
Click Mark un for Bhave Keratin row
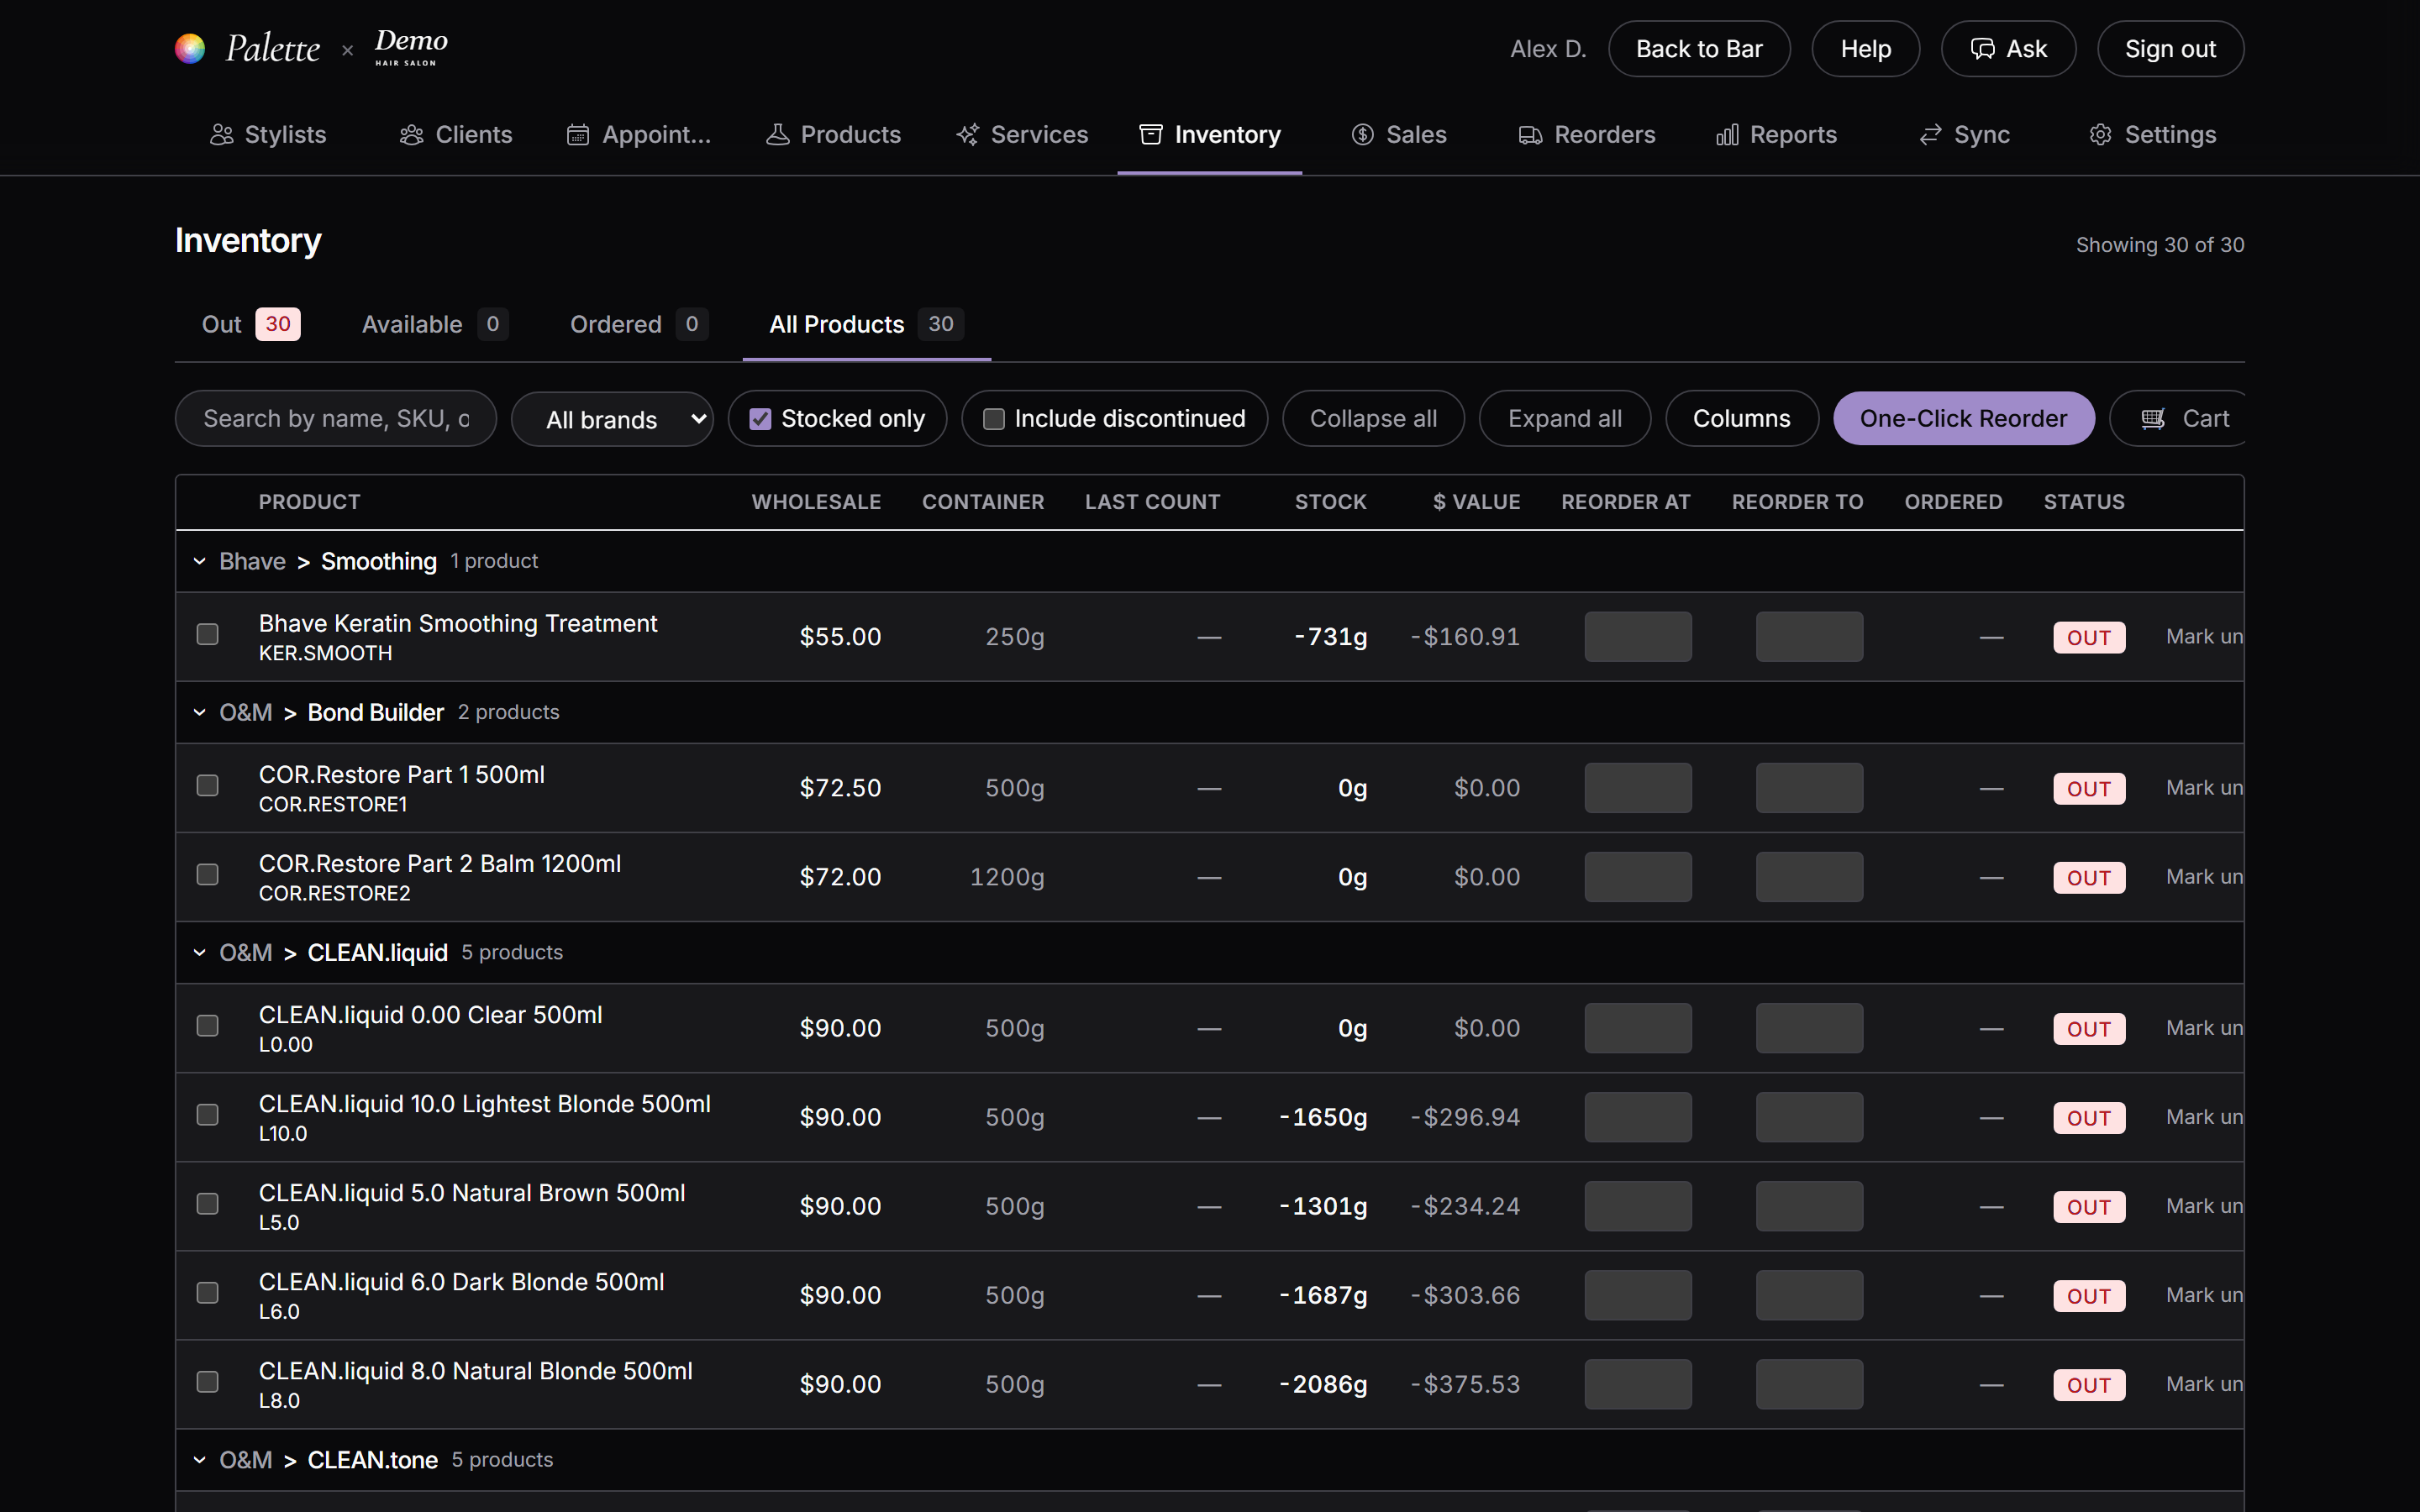pyautogui.click(x=2204, y=637)
